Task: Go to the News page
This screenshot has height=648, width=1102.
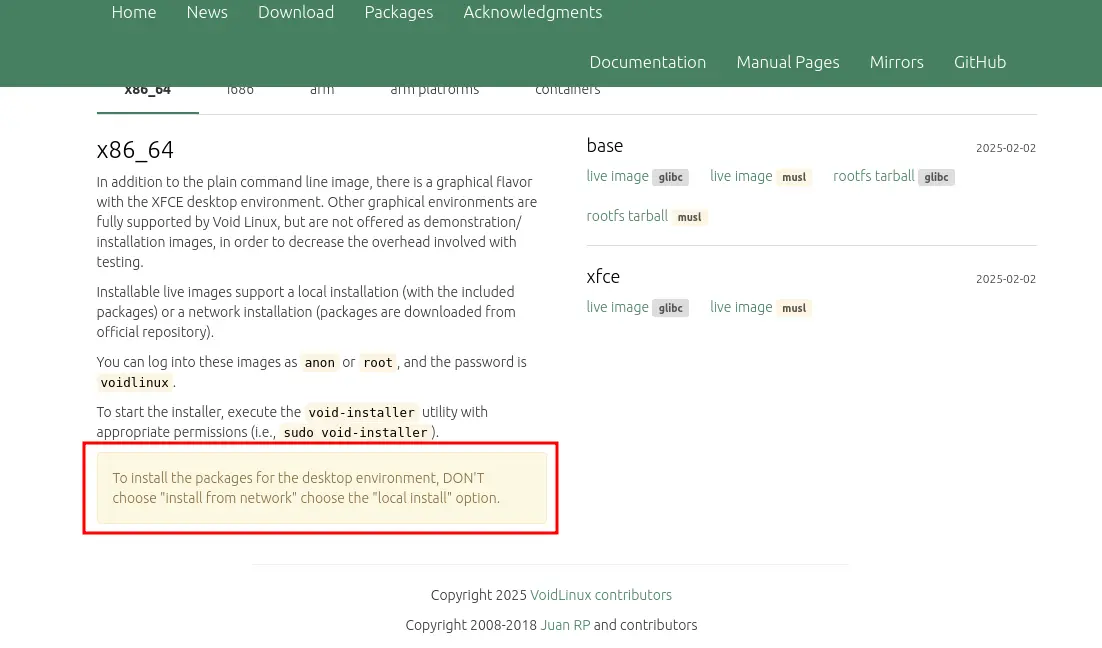Action: [x=207, y=13]
